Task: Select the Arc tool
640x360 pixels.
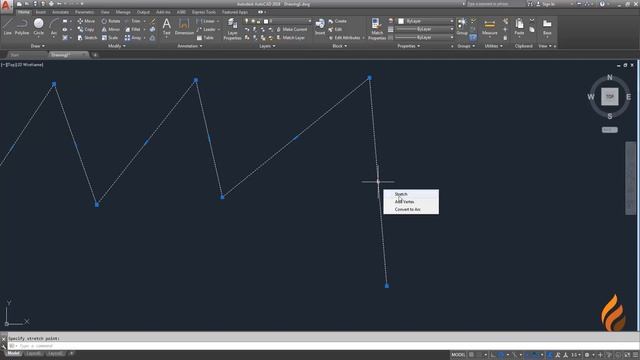Action: coord(53,27)
